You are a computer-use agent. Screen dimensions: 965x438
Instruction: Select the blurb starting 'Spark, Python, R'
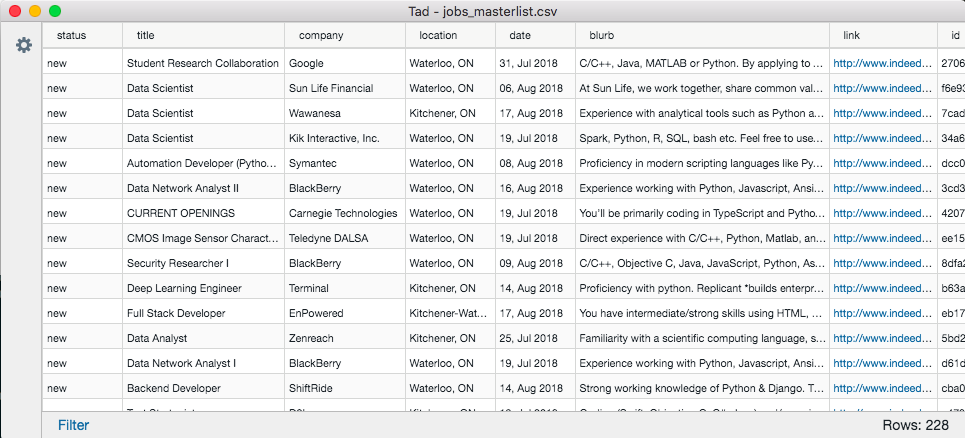coord(702,138)
